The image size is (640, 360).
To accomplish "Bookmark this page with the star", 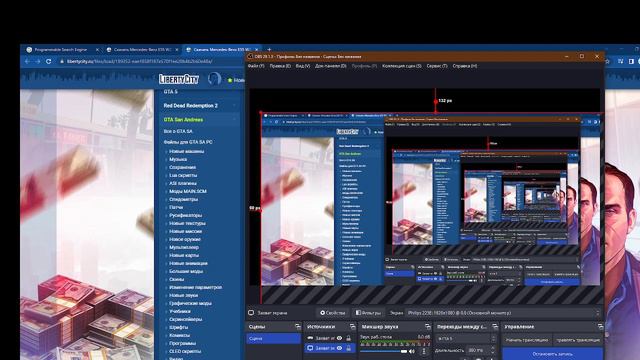I will pos(607,61).
